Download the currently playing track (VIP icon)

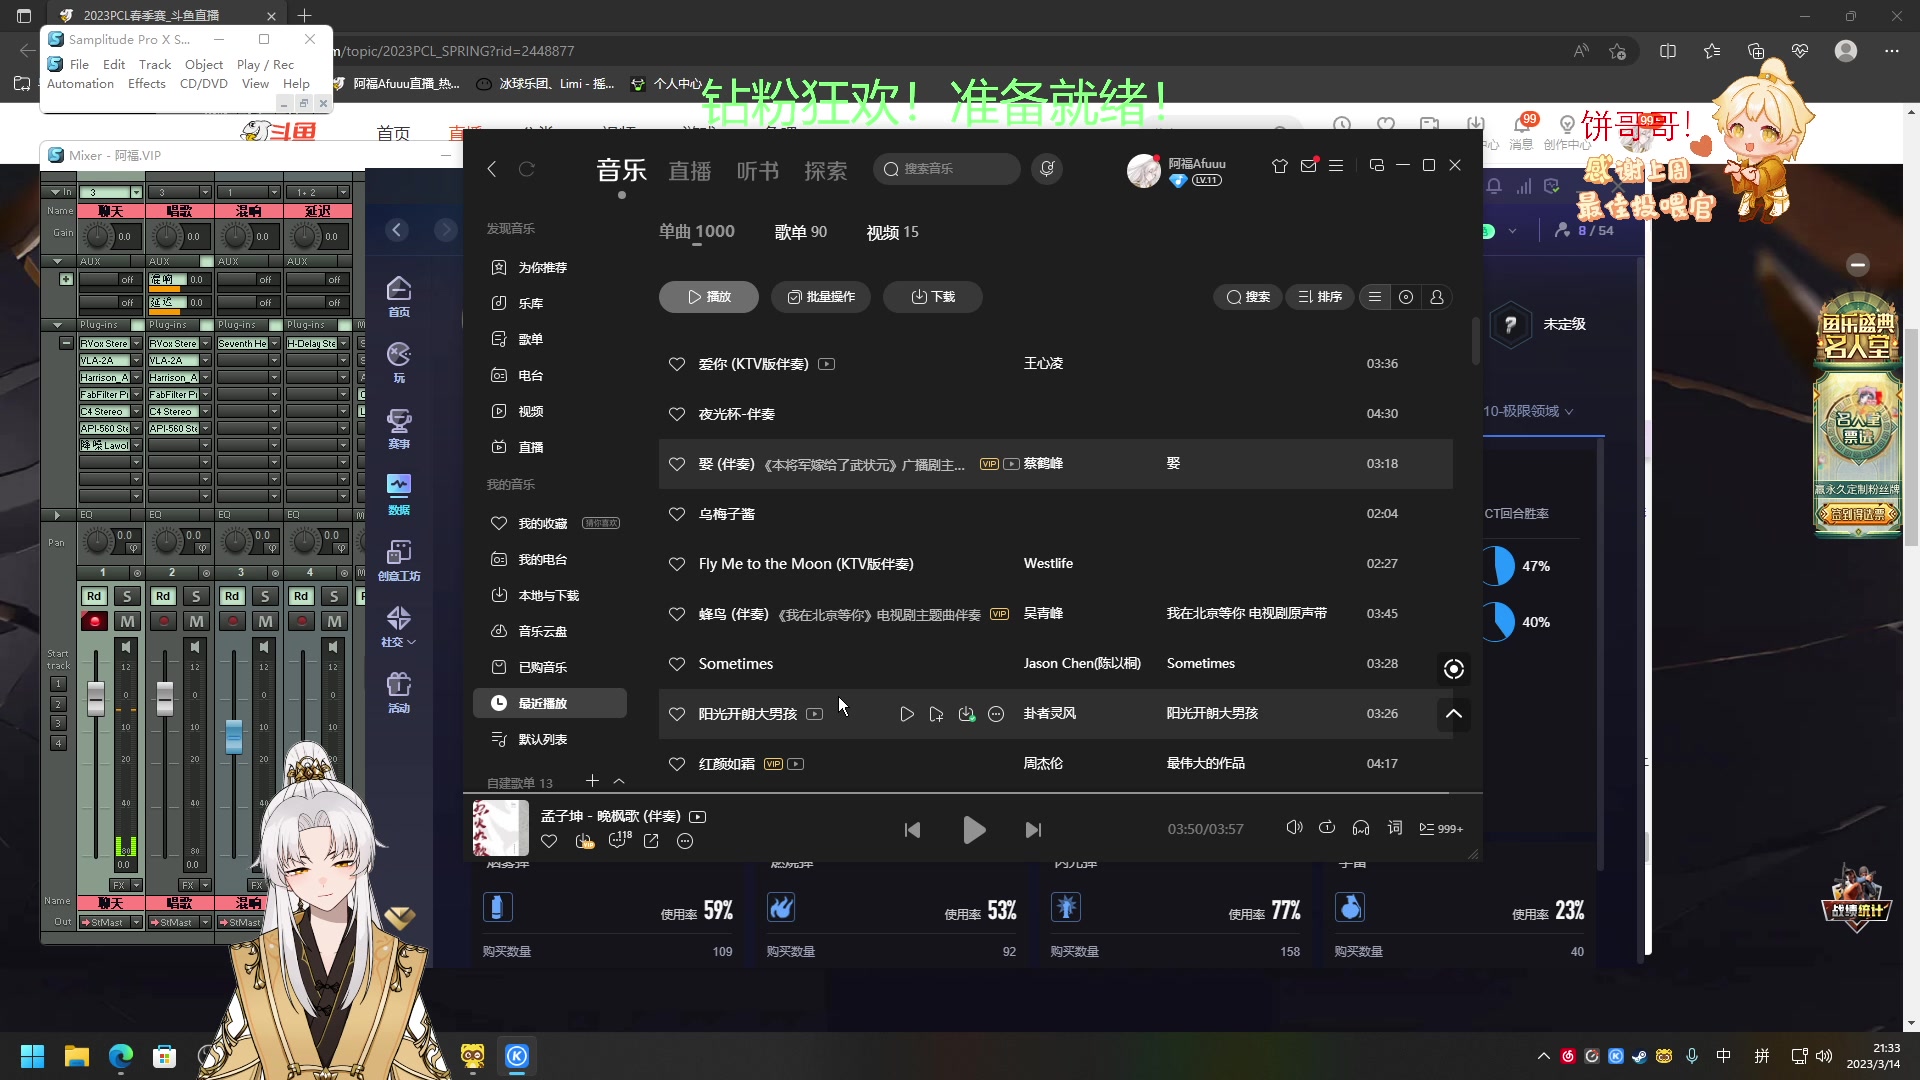coord(585,841)
